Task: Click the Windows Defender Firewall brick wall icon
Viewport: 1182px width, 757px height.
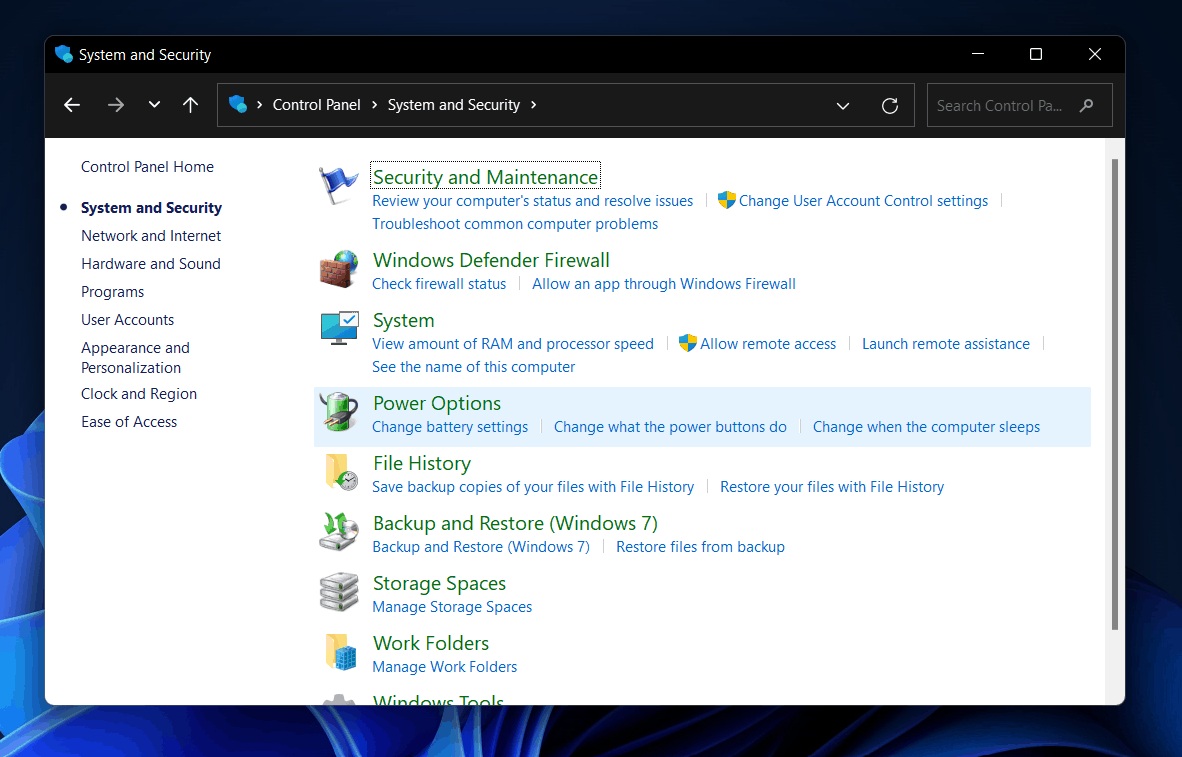Action: 338,269
